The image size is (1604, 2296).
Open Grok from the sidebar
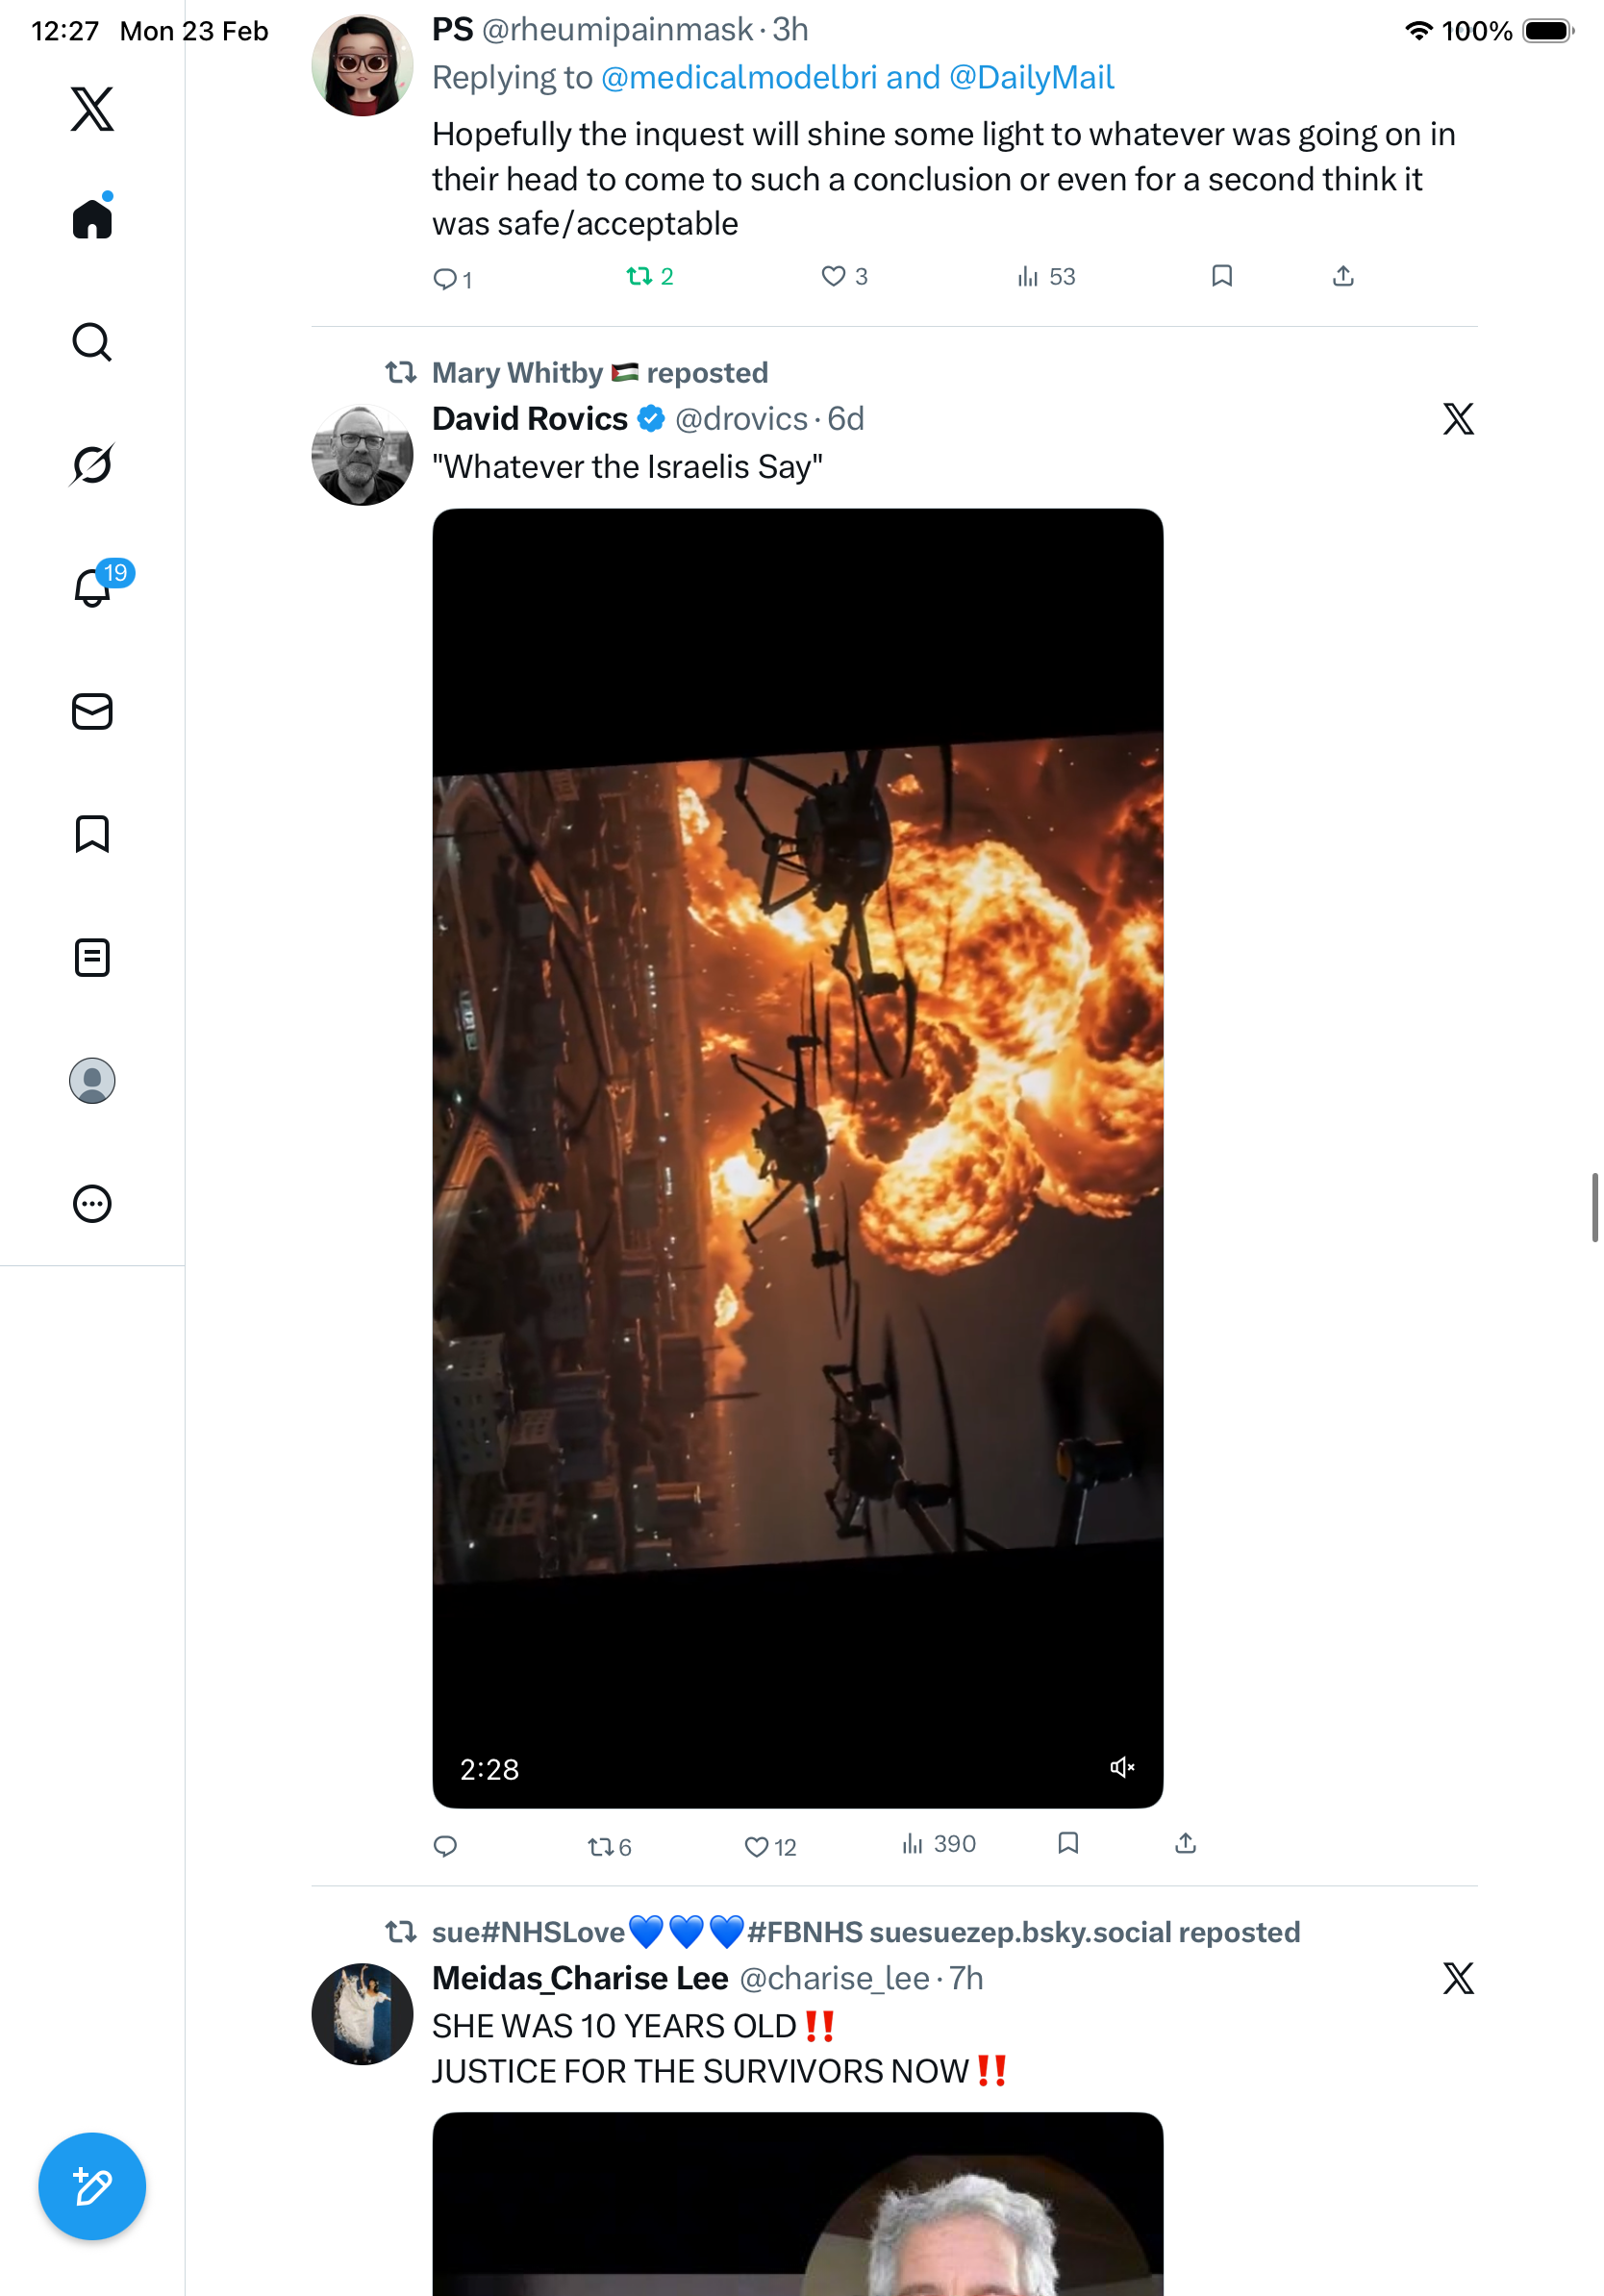pos(92,465)
